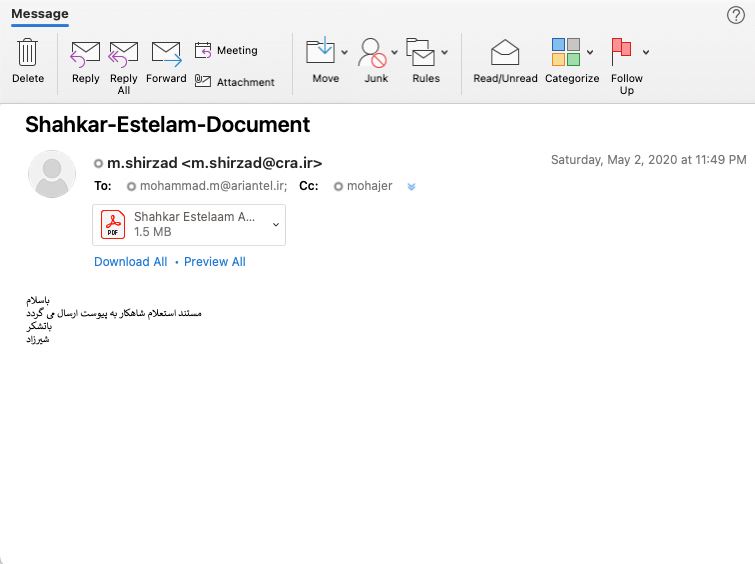
Task: Open the help question mark icon
Action: click(735, 14)
